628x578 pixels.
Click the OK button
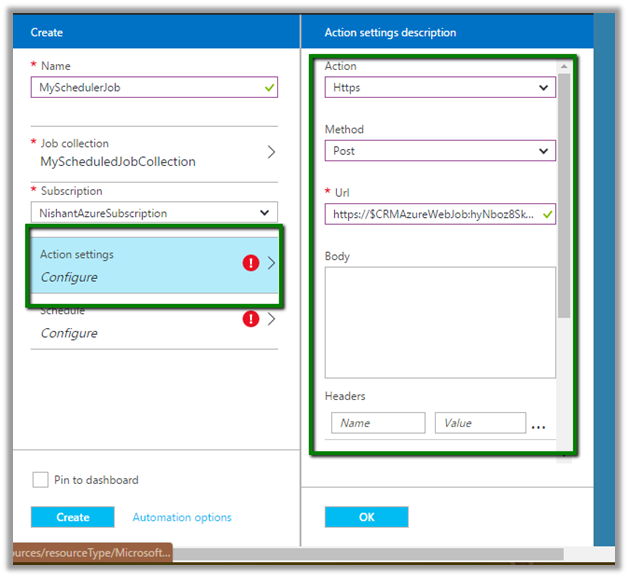pyautogui.click(x=366, y=517)
